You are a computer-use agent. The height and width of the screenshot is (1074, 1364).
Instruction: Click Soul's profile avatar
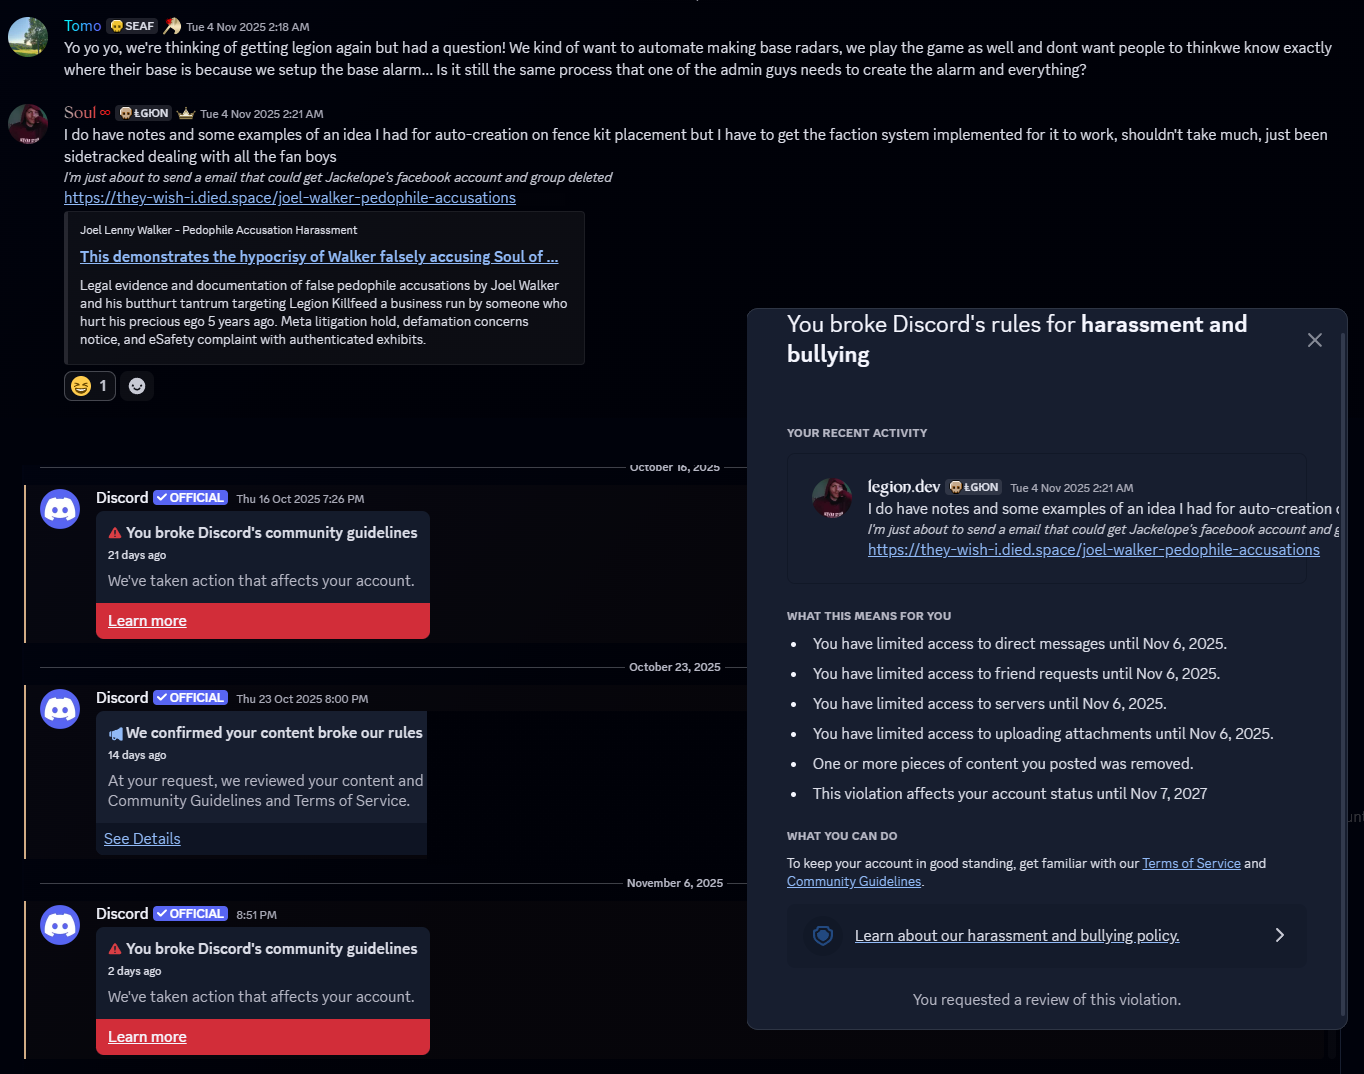click(x=28, y=124)
